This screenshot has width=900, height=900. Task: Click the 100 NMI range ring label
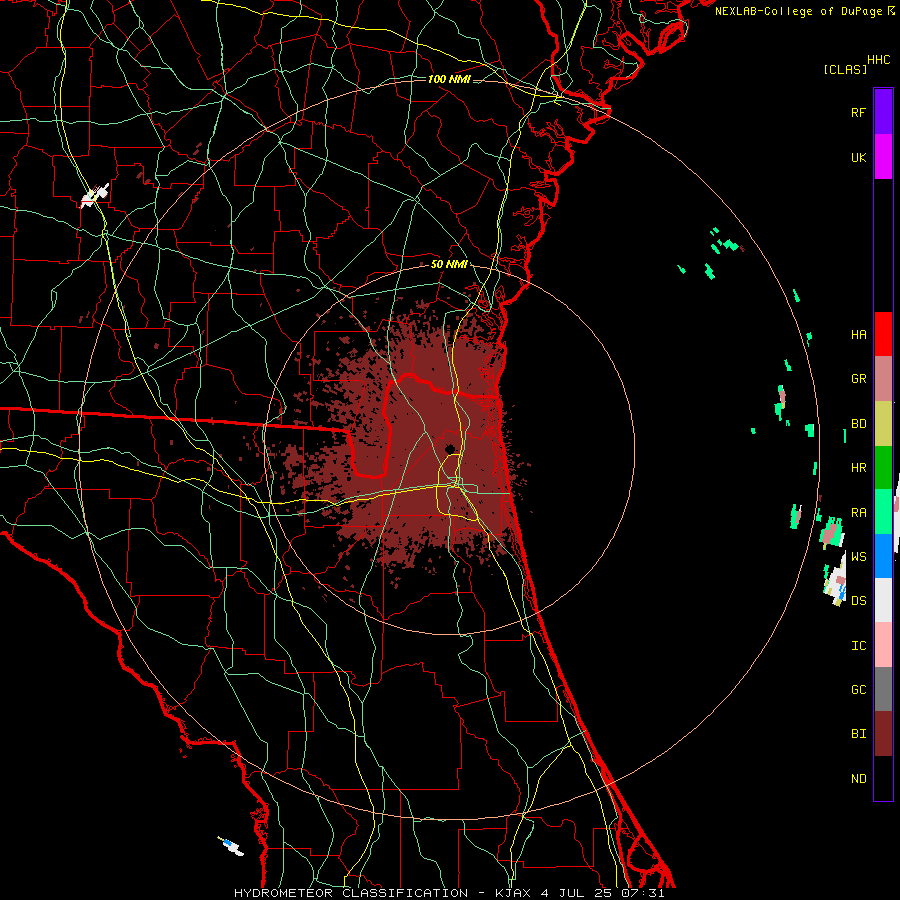pos(449,79)
